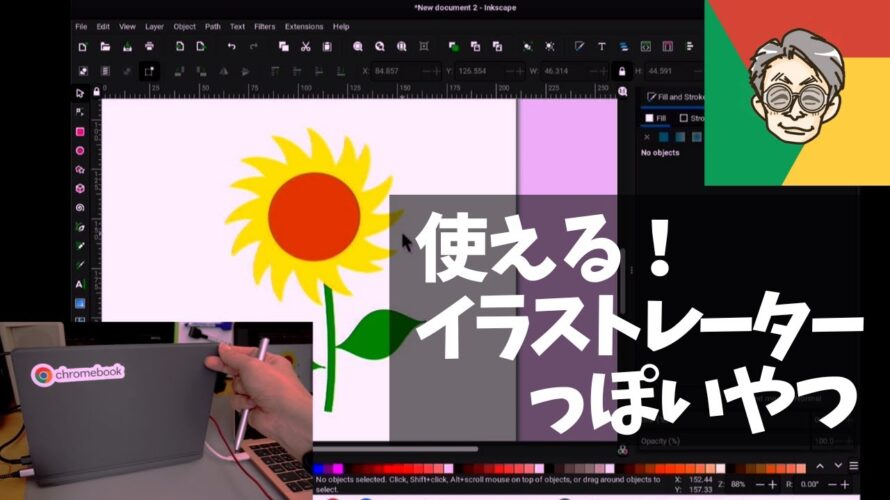Select the Fill and Stroke panel tab
890x500 pixels.
coord(674,97)
